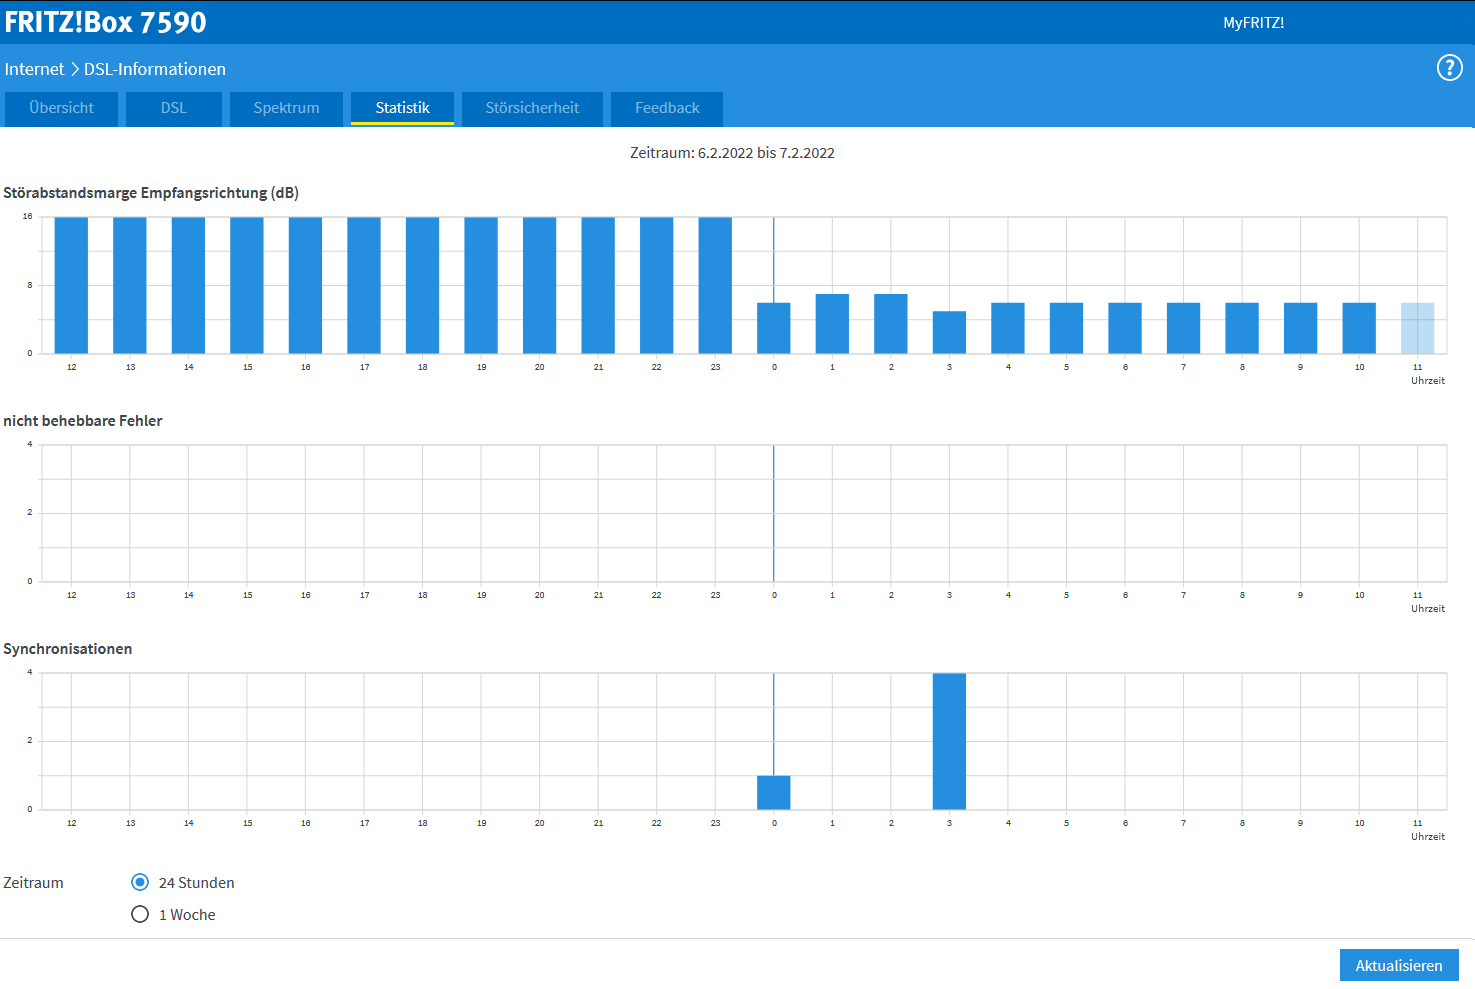Click the hour 14 bar in Störabstandsmarge chart
Screen dimensions: 1475x989
188,285
